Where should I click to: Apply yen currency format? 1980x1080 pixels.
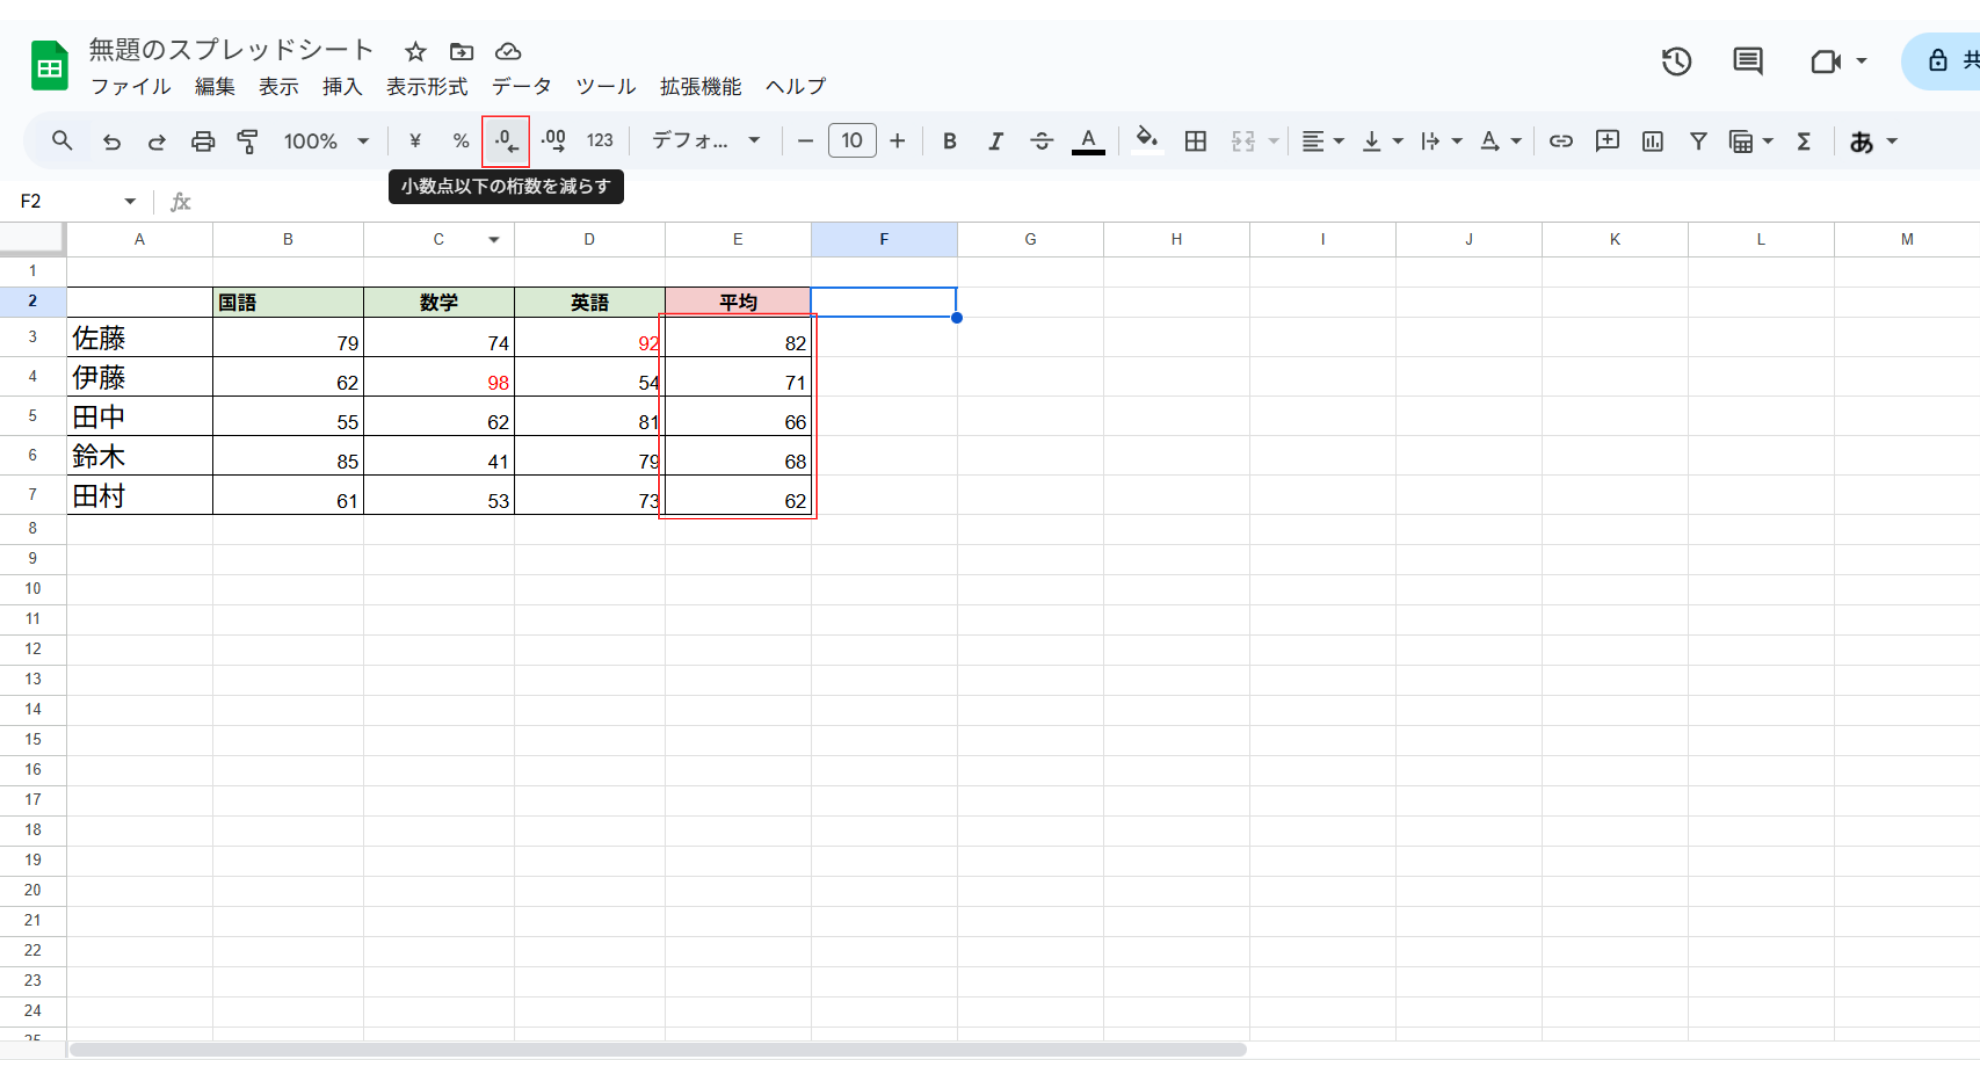pos(415,141)
